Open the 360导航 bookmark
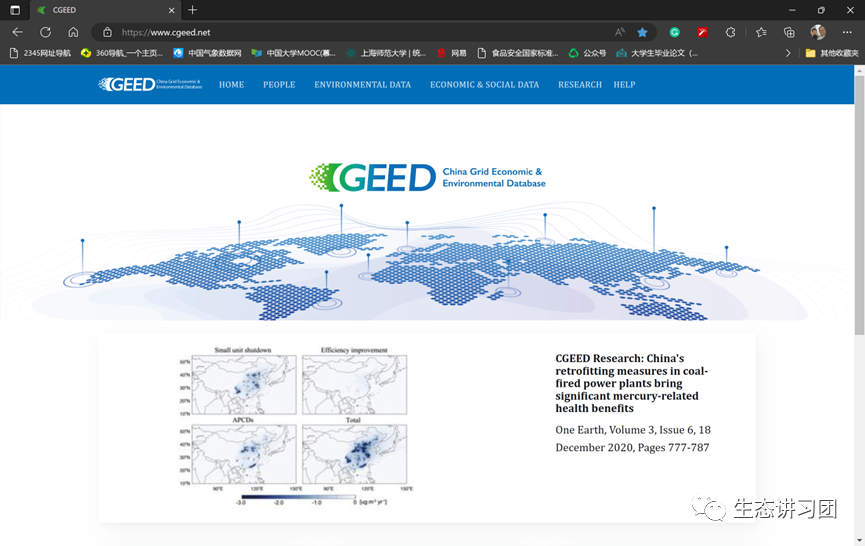Viewport: 865px width, 546px height. pyautogui.click(x=122, y=53)
